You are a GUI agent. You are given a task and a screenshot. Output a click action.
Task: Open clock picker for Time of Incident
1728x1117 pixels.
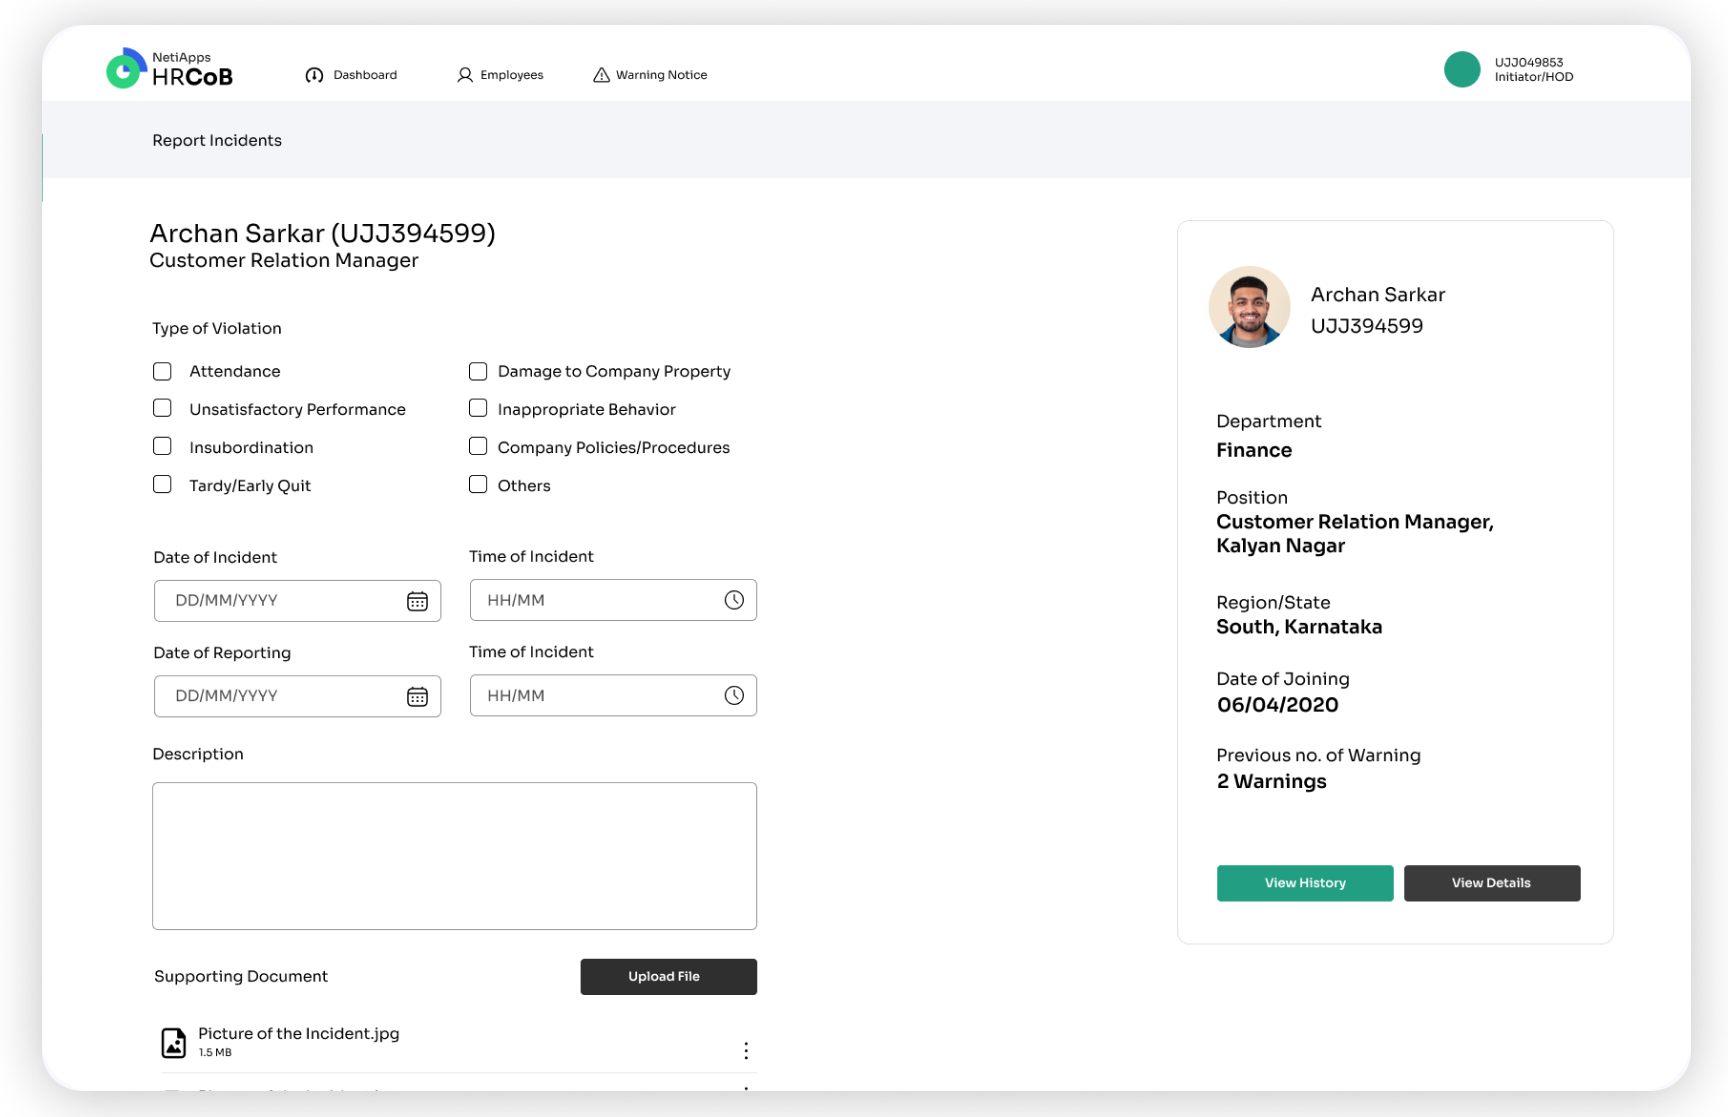[x=735, y=600]
